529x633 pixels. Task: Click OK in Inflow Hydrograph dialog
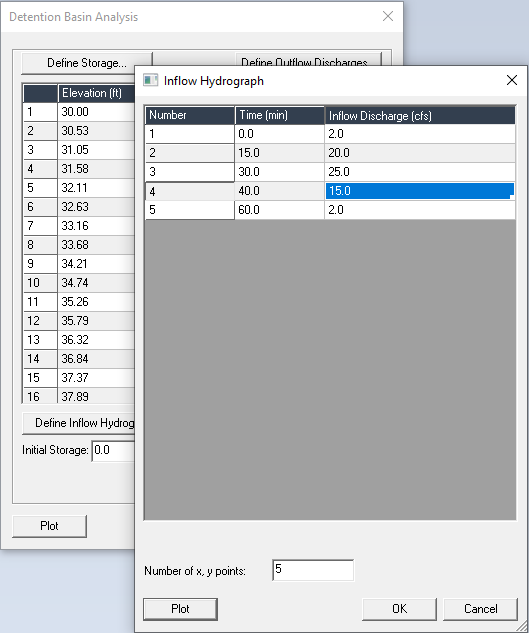399,609
